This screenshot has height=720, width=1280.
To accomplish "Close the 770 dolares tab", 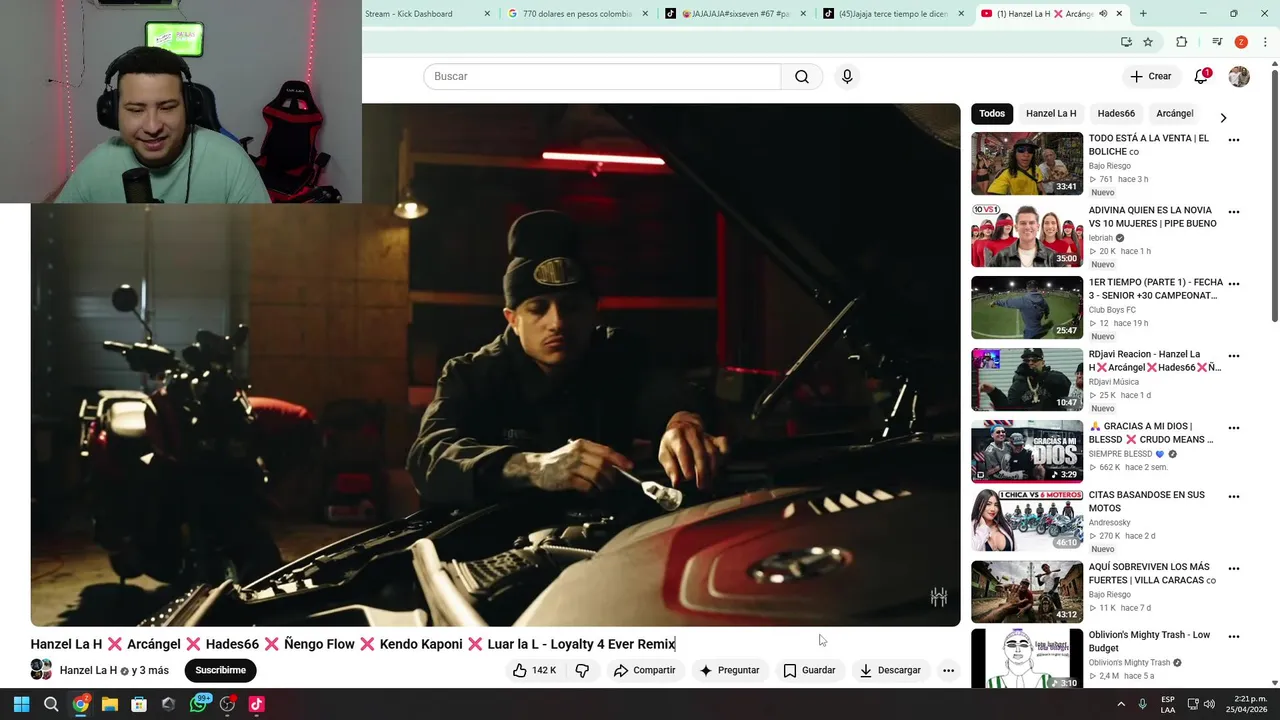I will point(645,14).
